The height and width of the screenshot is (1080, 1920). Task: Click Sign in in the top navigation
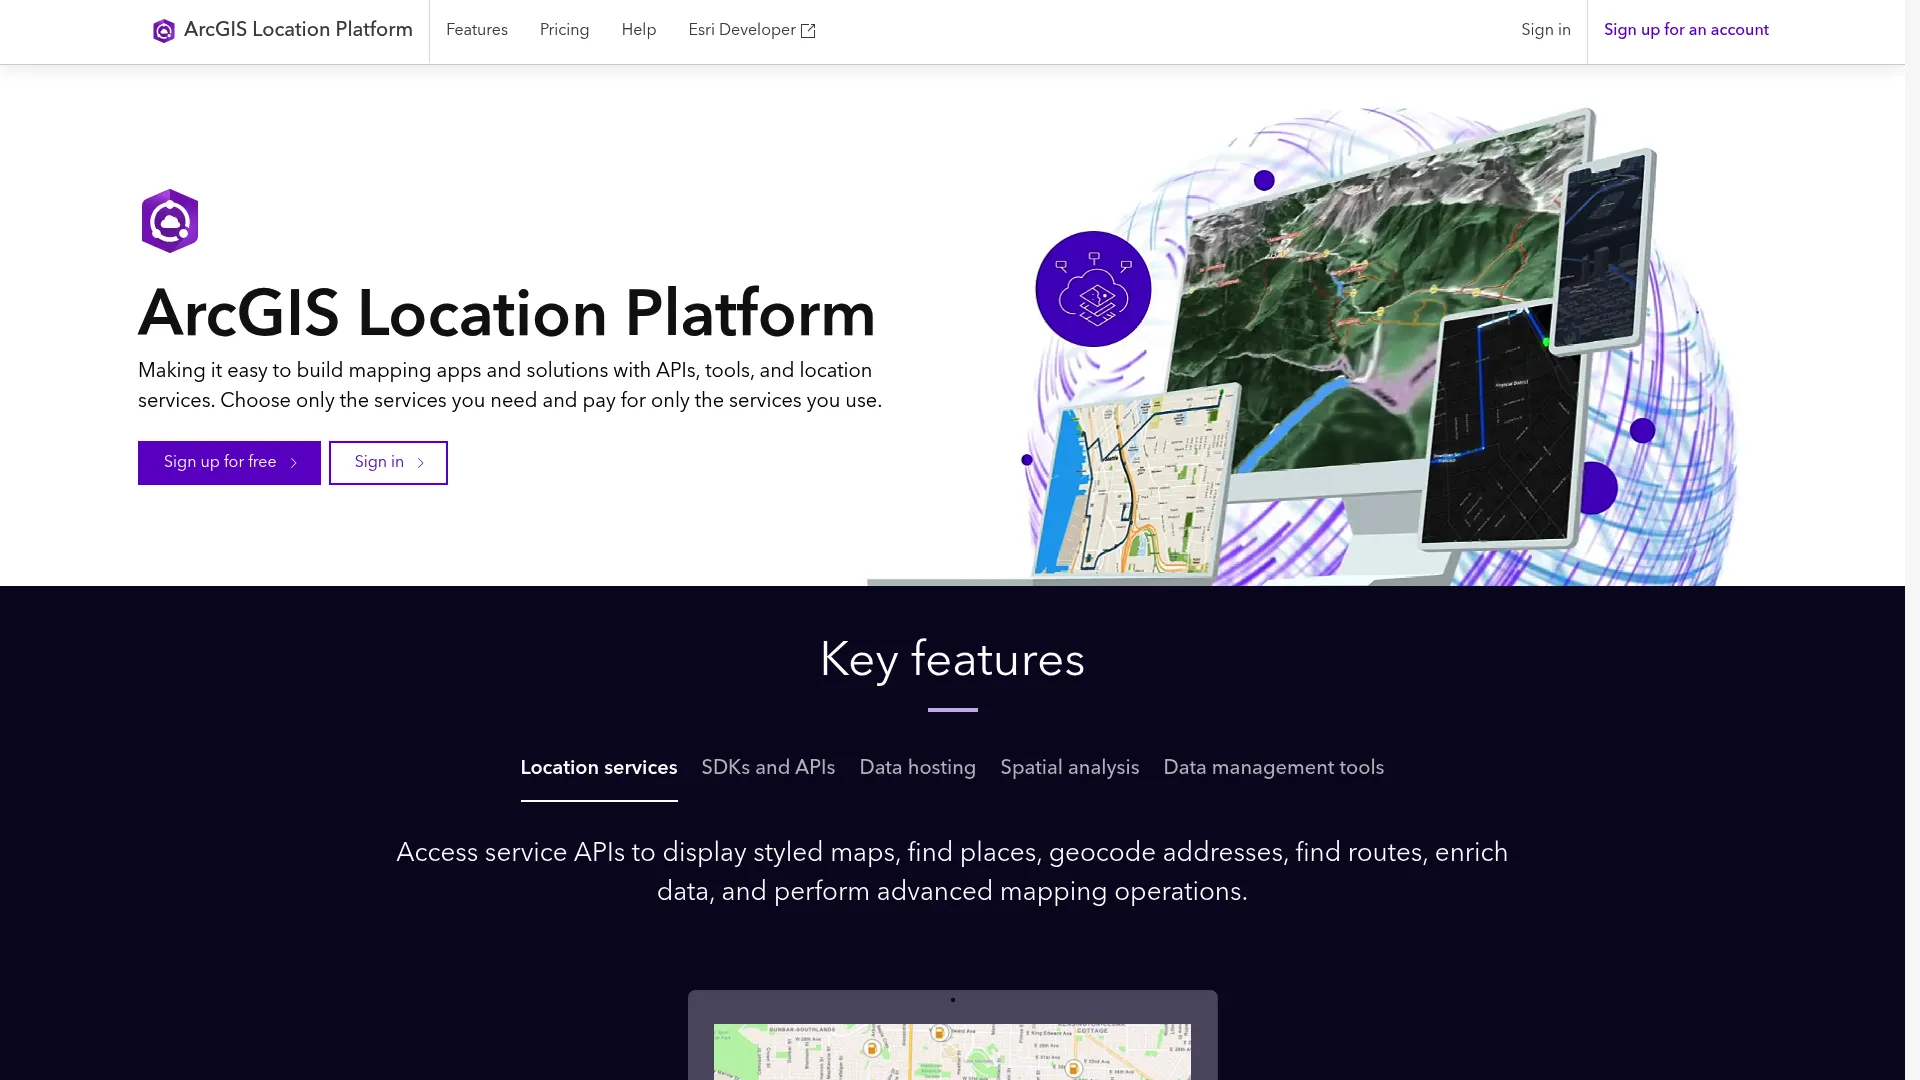pyautogui.click(x=1546, y=30)
